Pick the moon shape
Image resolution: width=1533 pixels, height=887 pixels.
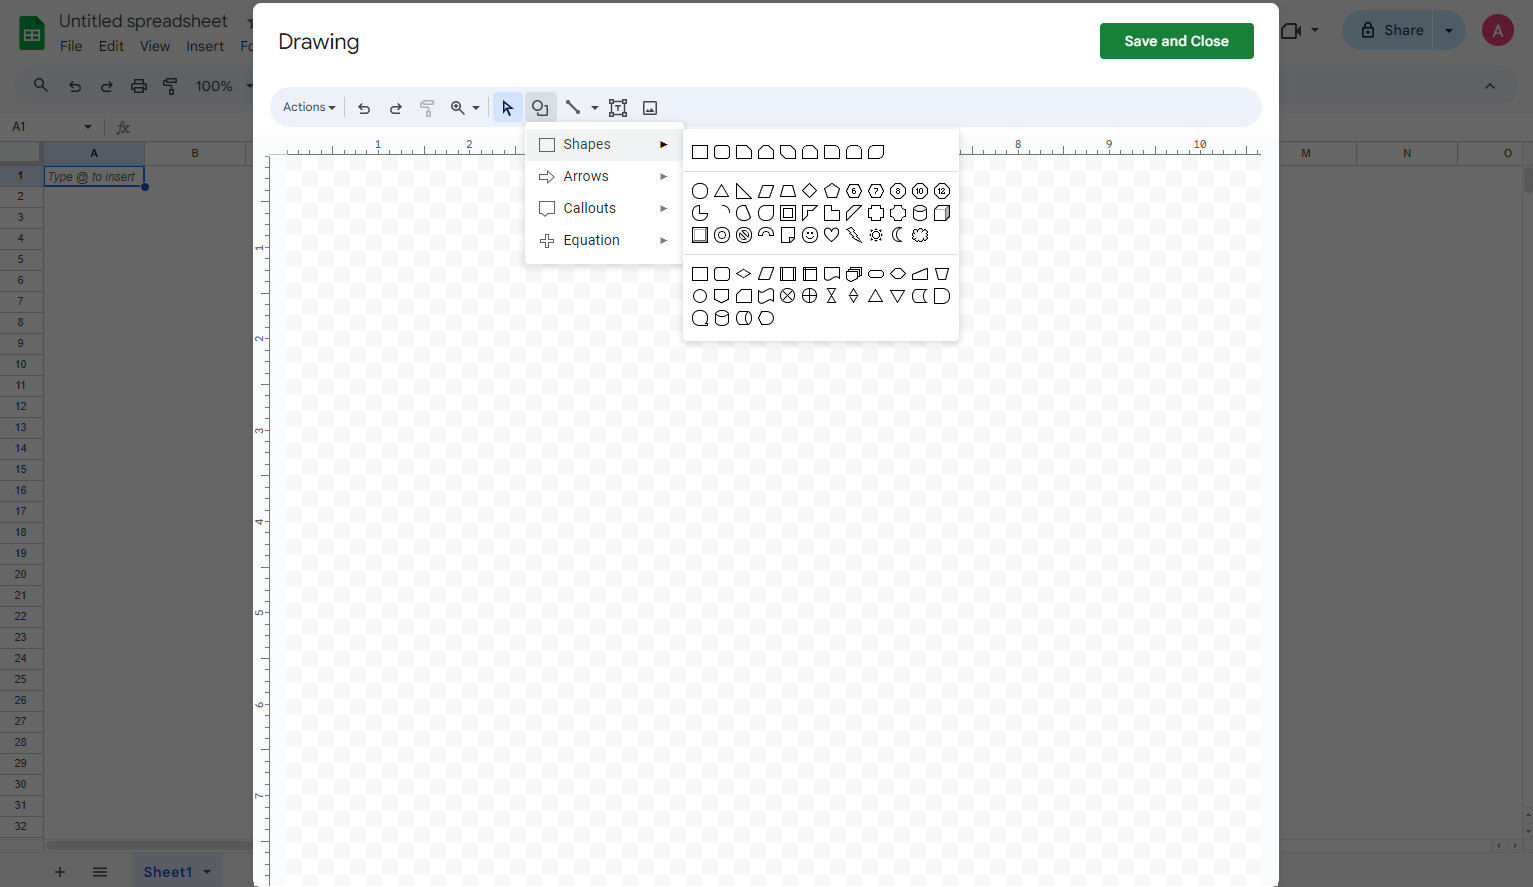897,235
